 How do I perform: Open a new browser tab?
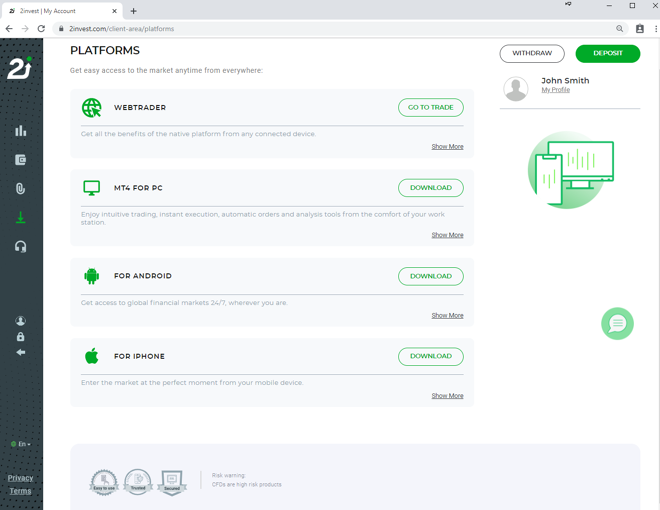133,11
